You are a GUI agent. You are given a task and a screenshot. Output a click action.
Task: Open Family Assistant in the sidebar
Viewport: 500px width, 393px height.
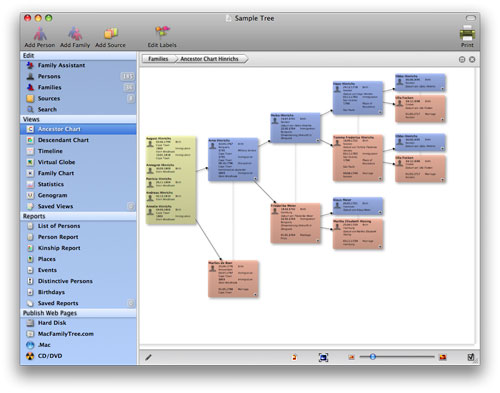pyautogui.click(x=78, y=65)
